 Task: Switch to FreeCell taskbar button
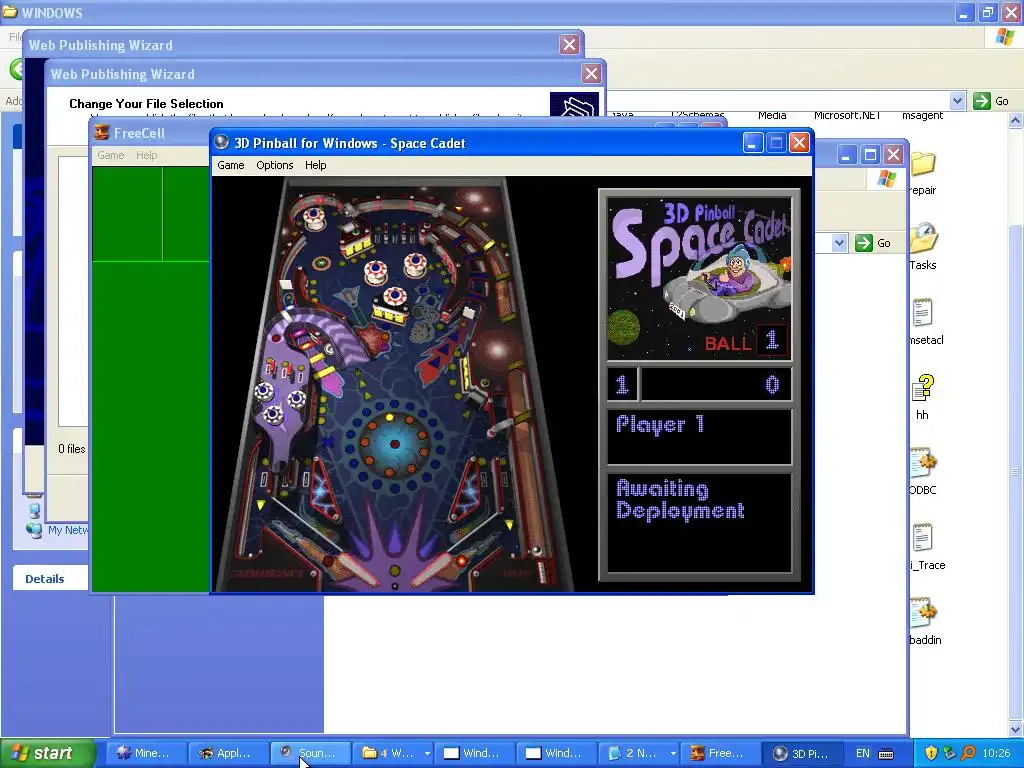pyautogui.click(x=720, y=753)
